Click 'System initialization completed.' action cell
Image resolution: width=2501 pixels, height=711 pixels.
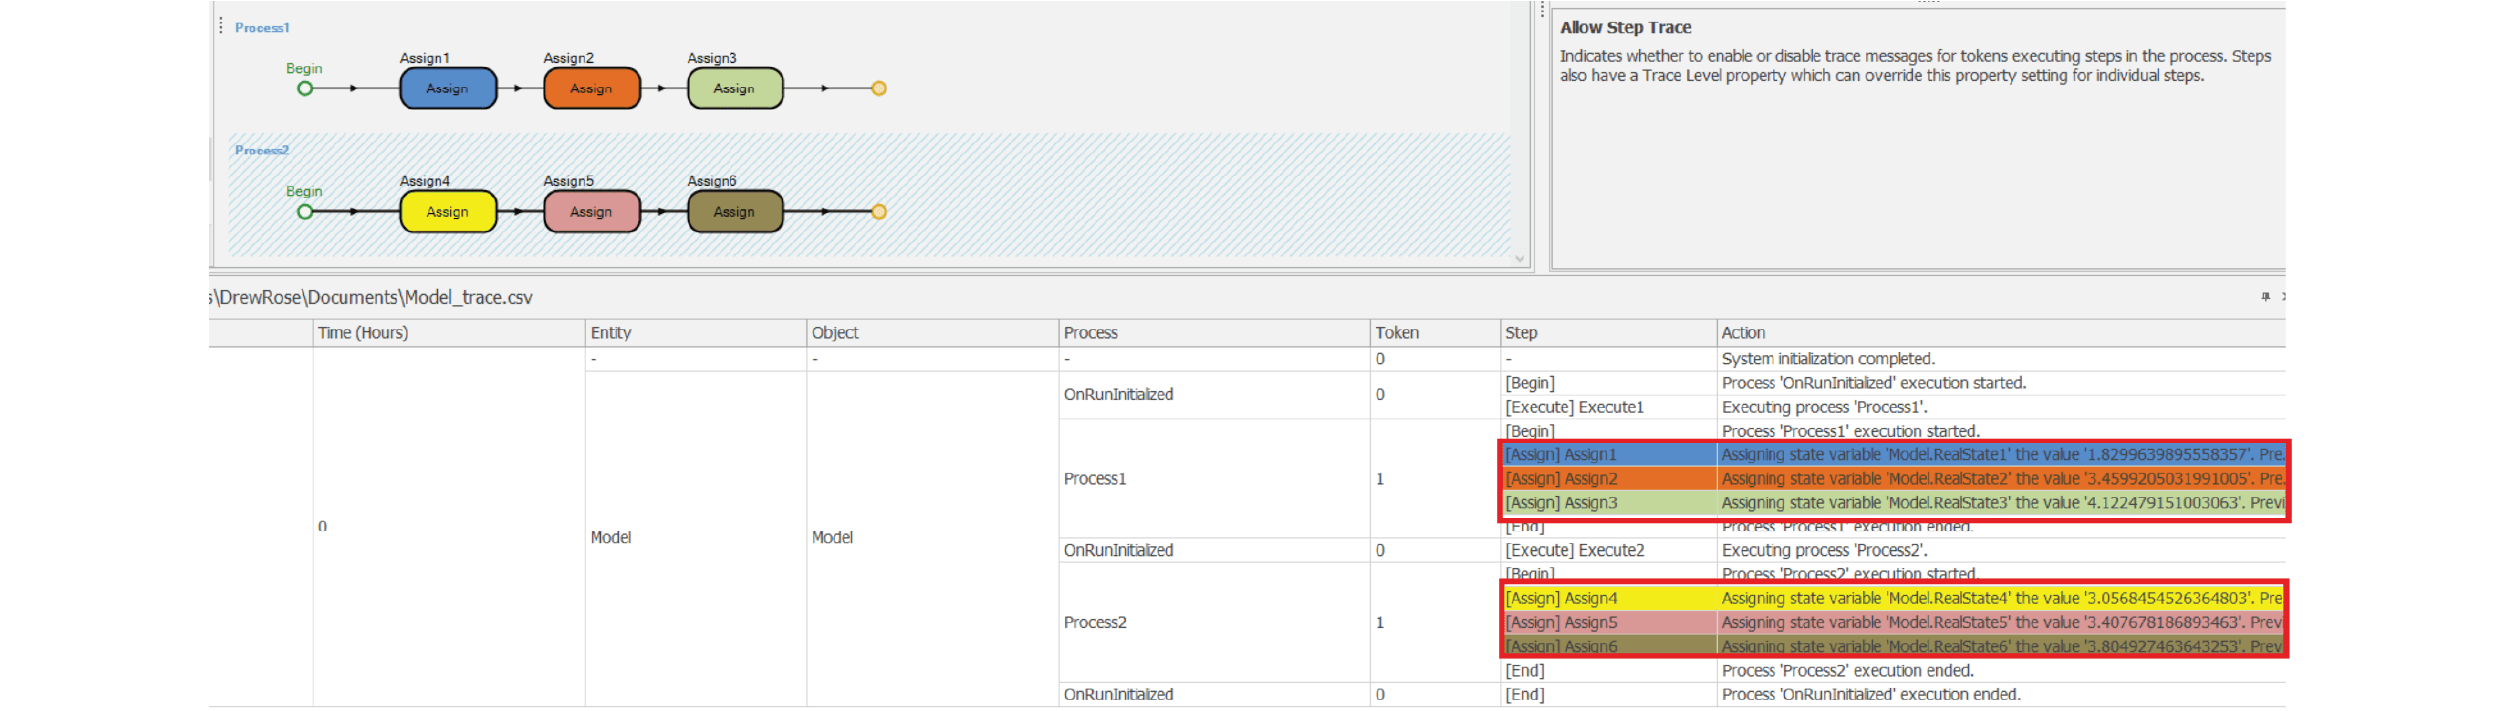(x=2001, y=359)
